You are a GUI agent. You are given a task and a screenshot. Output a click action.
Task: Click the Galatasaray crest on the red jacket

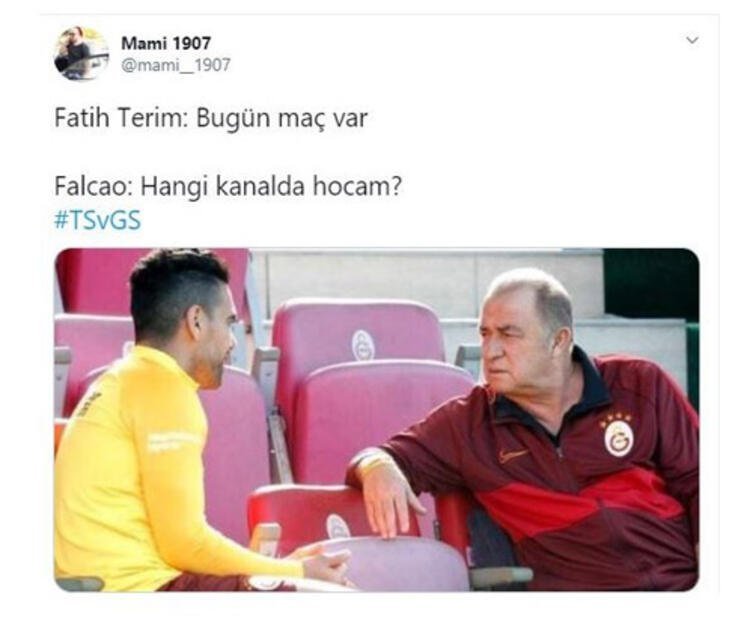point(618,438)
